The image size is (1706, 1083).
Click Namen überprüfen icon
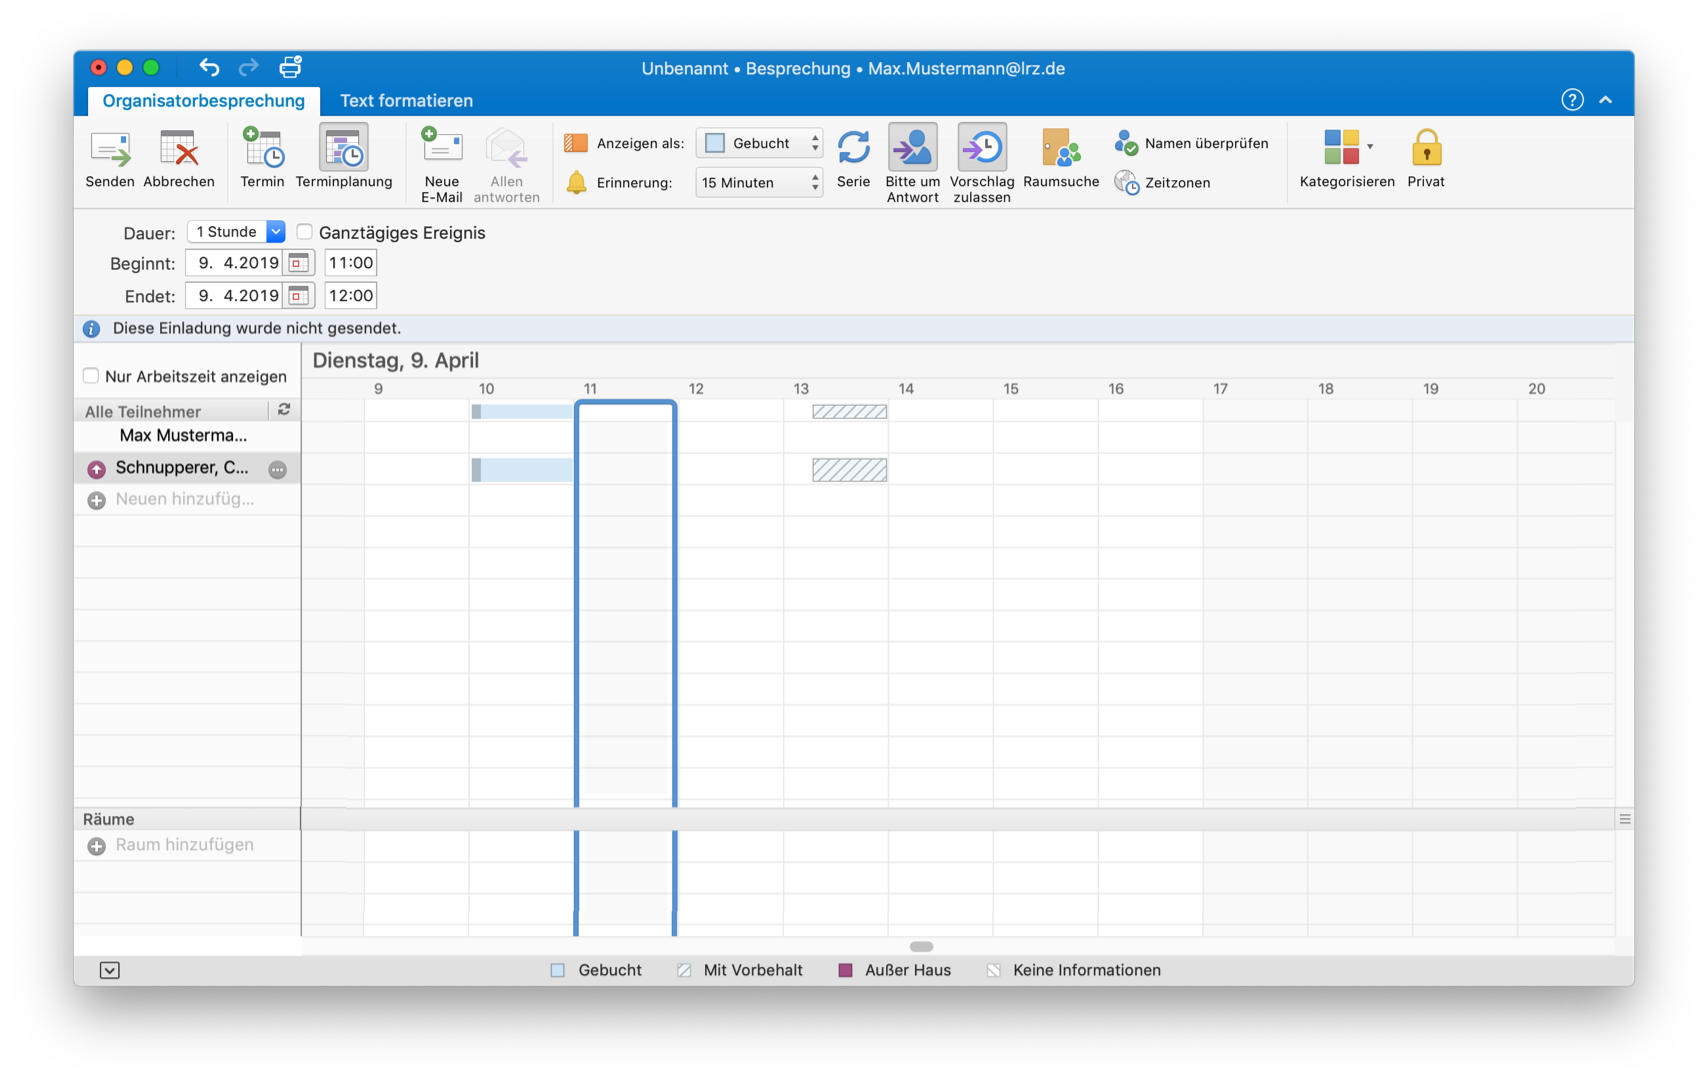click(1127, 143)
